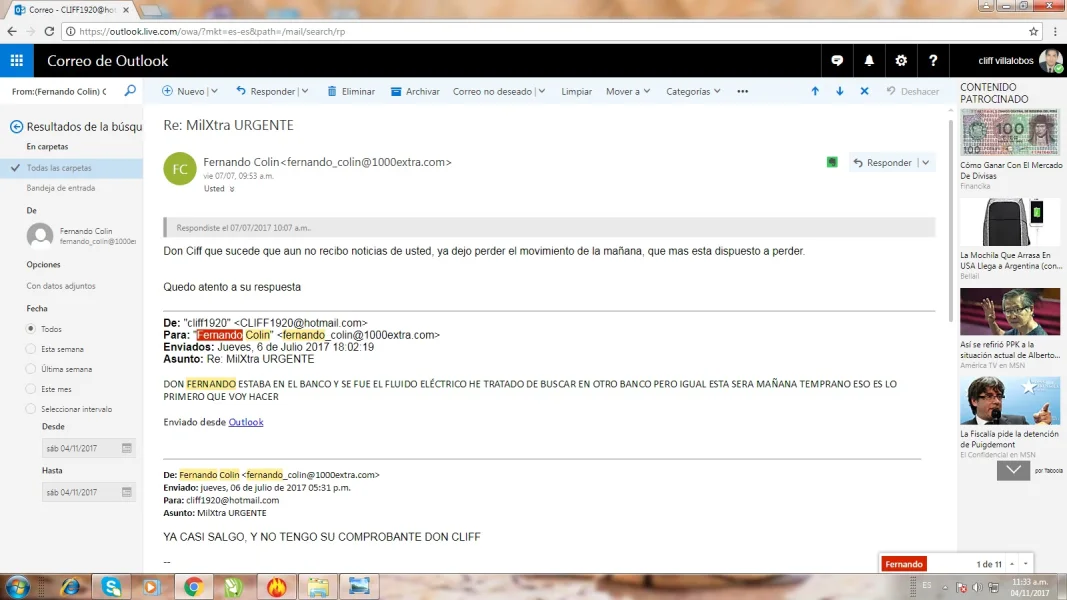Open Skype chat icon in header
This screenshot has width=1067, height=600.
[x=837, y=61]
